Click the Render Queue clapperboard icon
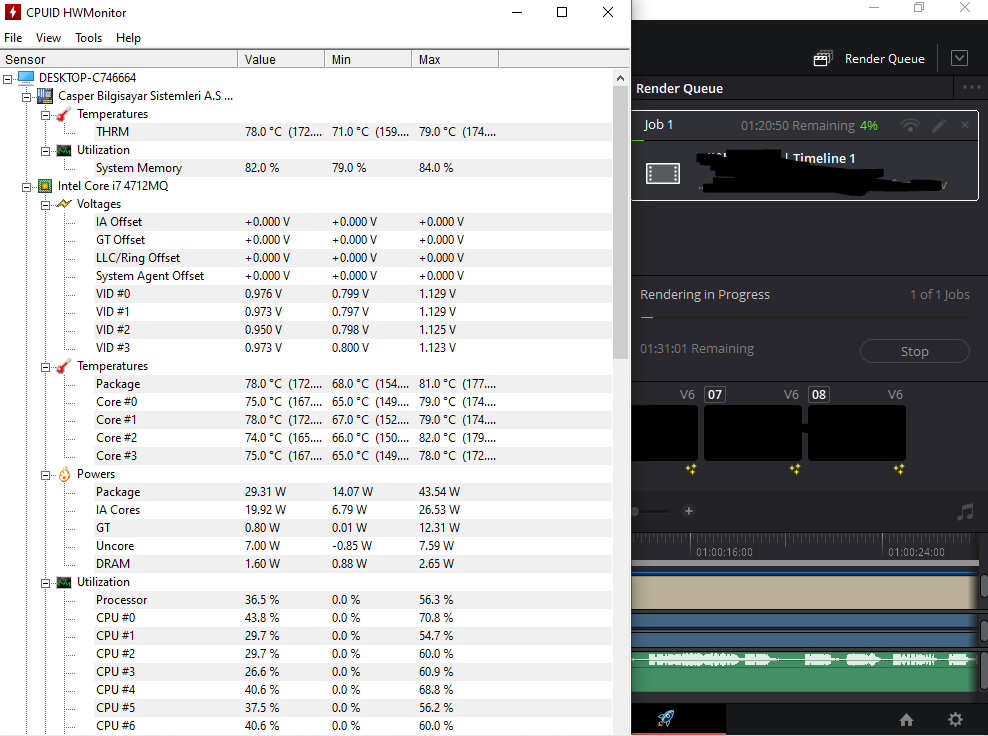988x736 pixels. 823,59
